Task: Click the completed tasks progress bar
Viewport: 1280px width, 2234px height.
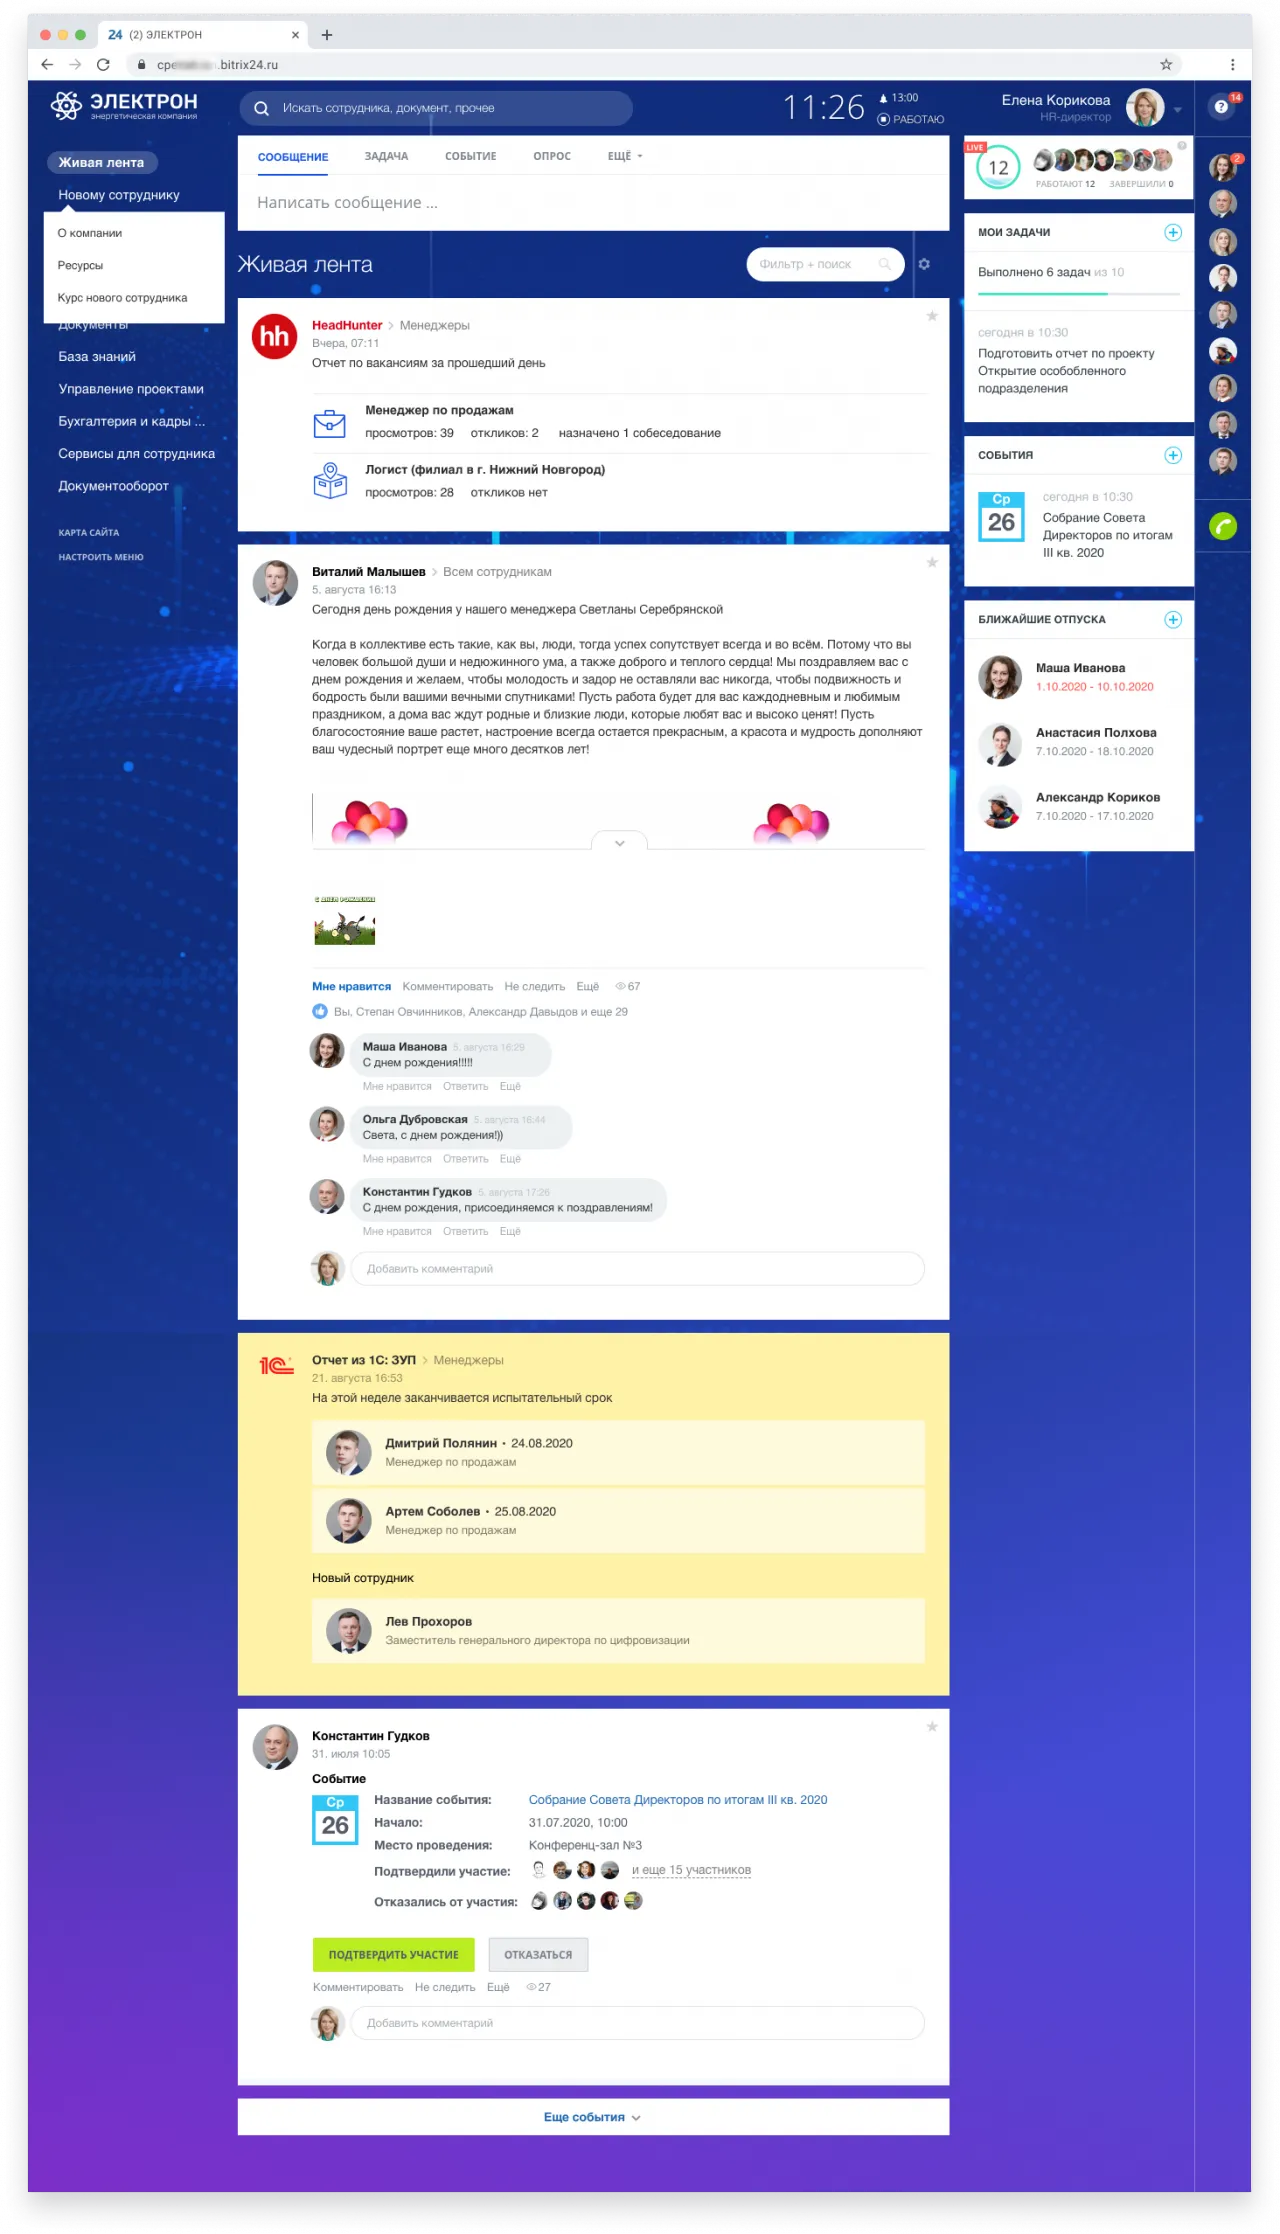Action: [1078, 294]
